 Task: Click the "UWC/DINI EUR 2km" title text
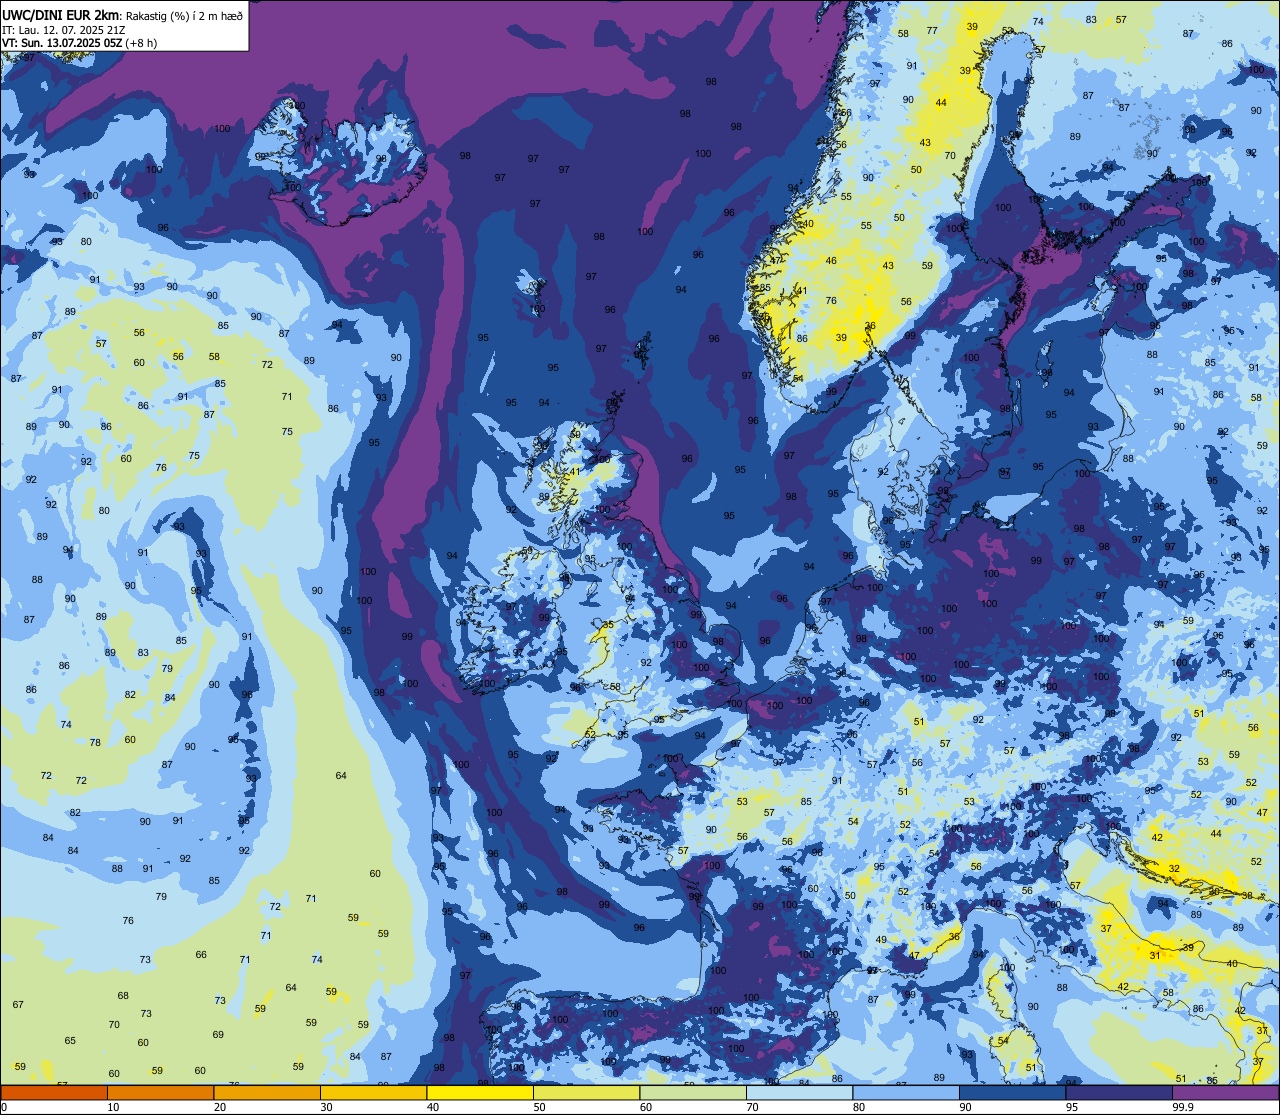(x=61, y=14)
